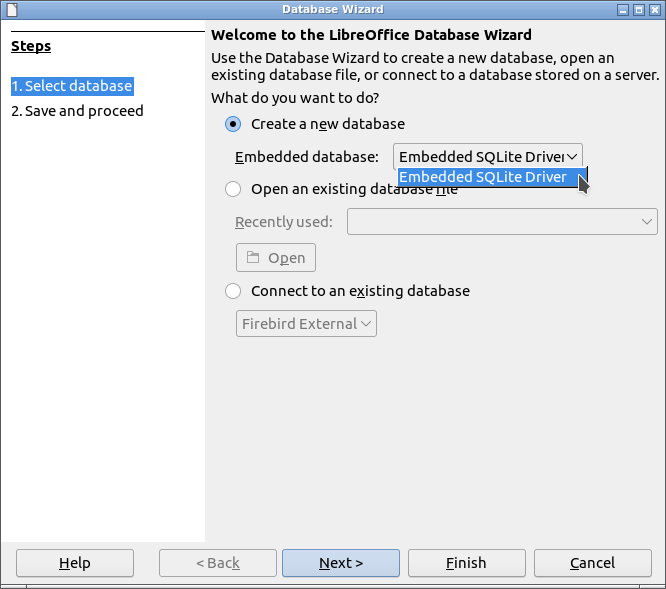666x589 pixels.
Task: Pick Embedded SQLite Driver from the list
Action: (492, 177)
